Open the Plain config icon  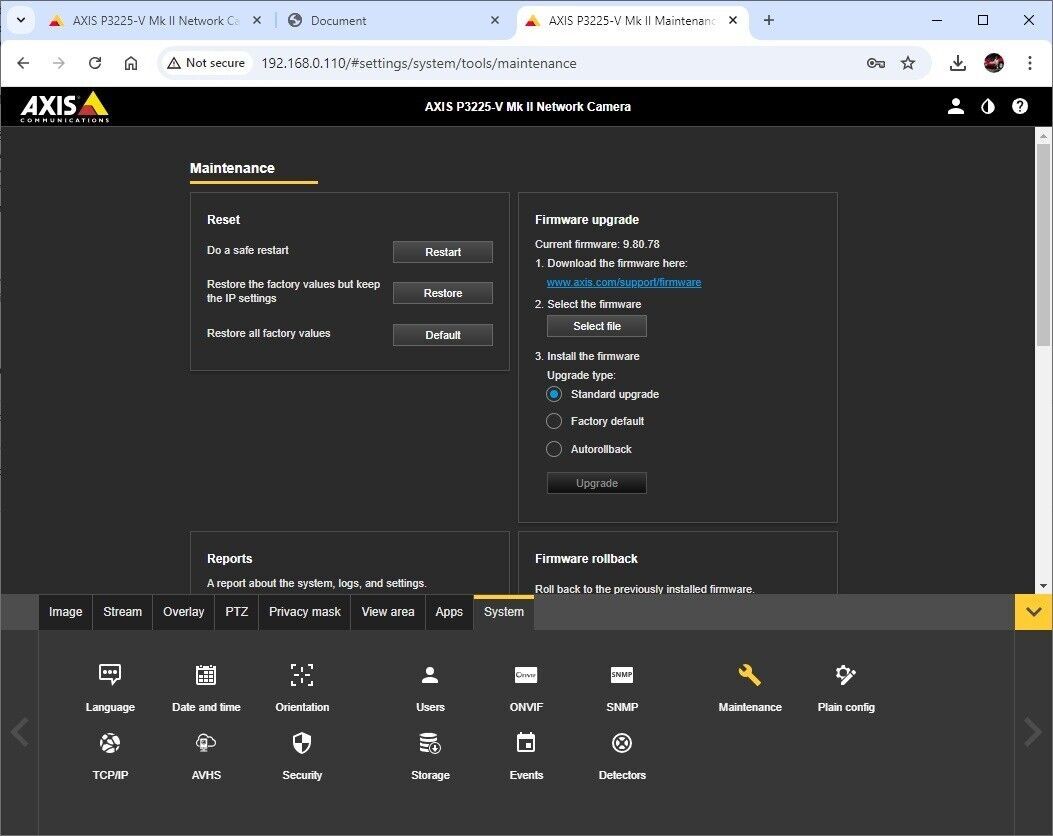[845, 674]
